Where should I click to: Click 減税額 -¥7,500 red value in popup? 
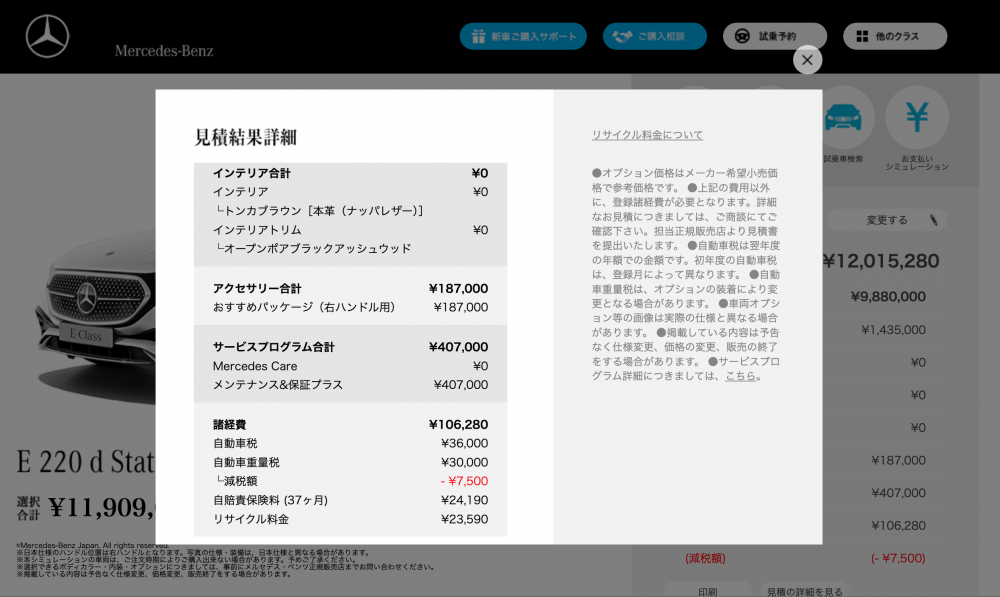pyautogui.click(x=464, y=481)
